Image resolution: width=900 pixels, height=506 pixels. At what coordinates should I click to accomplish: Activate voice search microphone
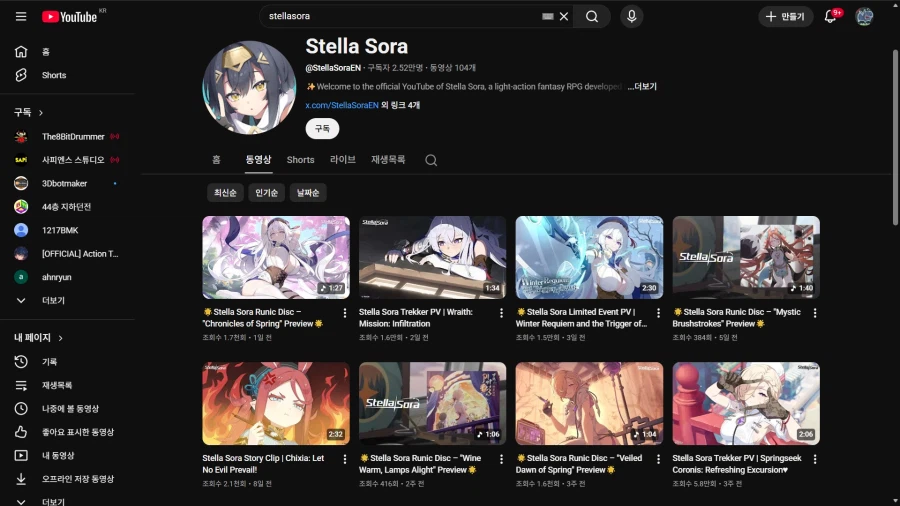[631, 17]
